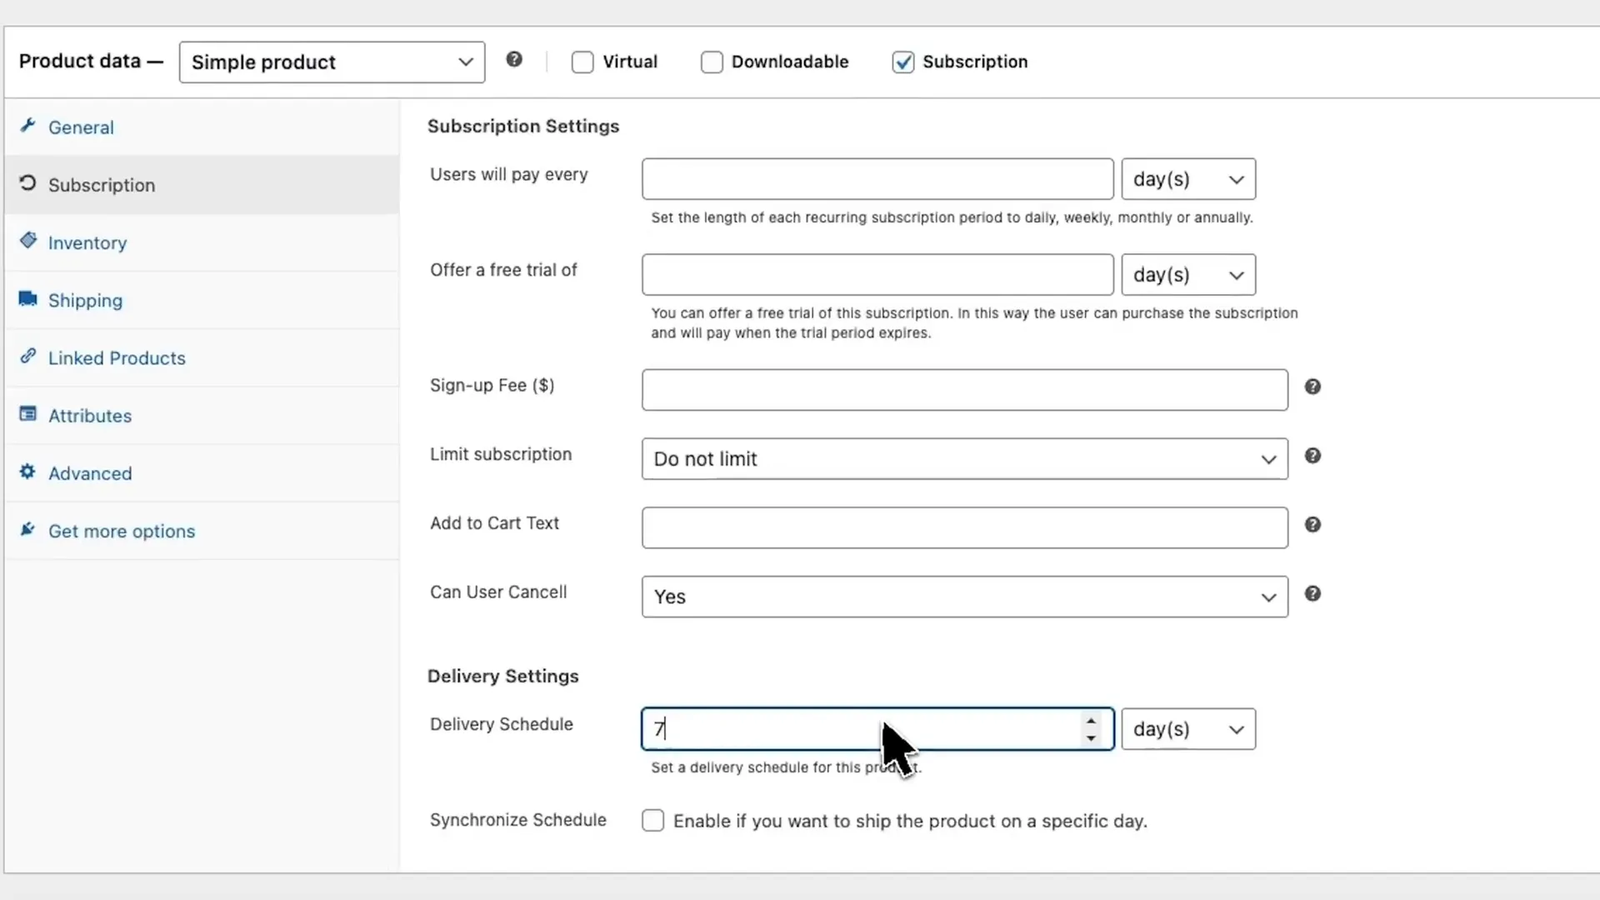Enable the Synchronize Schedule checkbox

click(x=653, y=821)
